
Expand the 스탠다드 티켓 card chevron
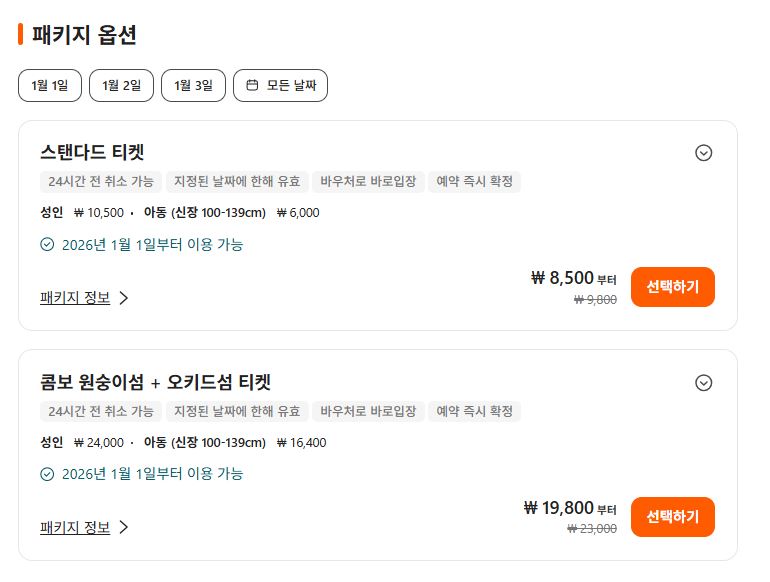click(703, 153)
